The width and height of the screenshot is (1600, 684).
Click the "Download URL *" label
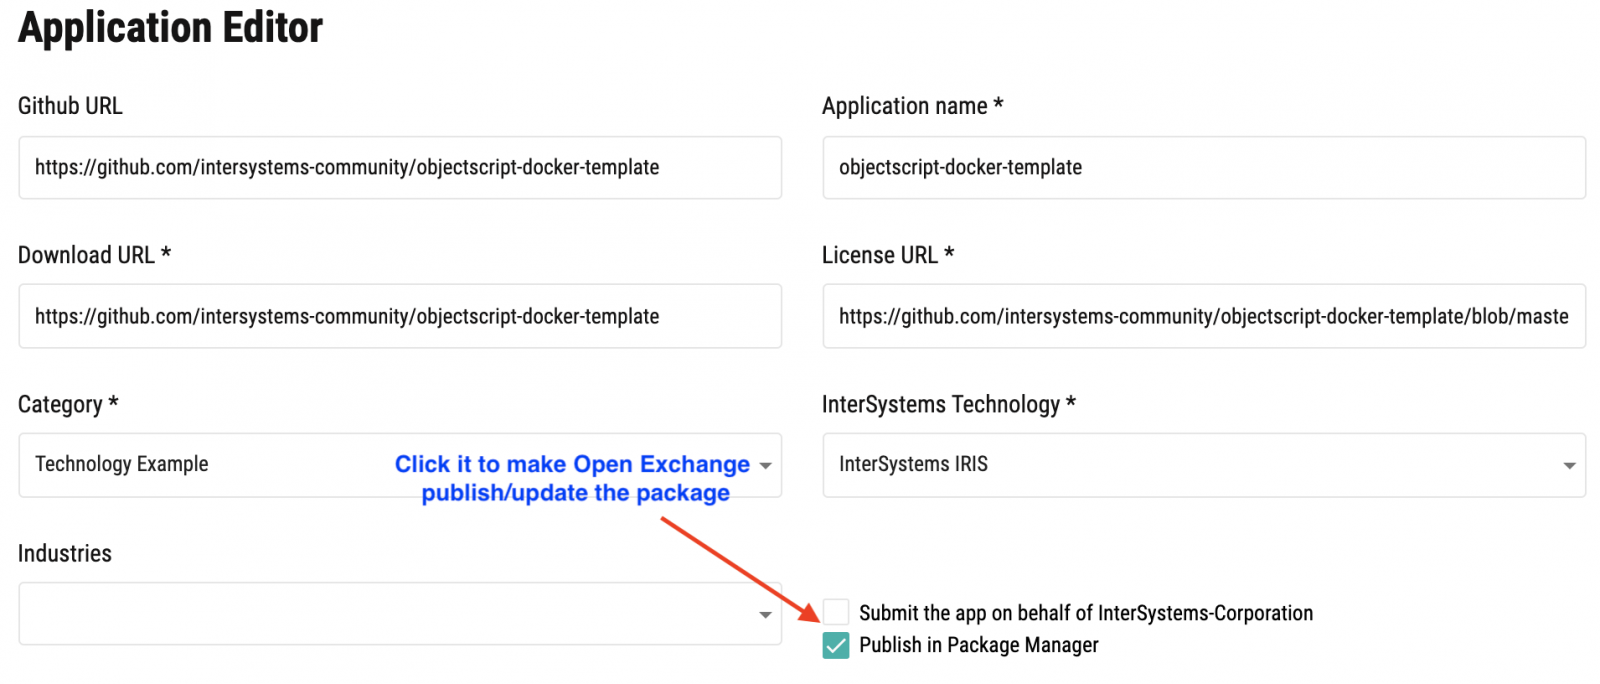[x=94, y=255]
